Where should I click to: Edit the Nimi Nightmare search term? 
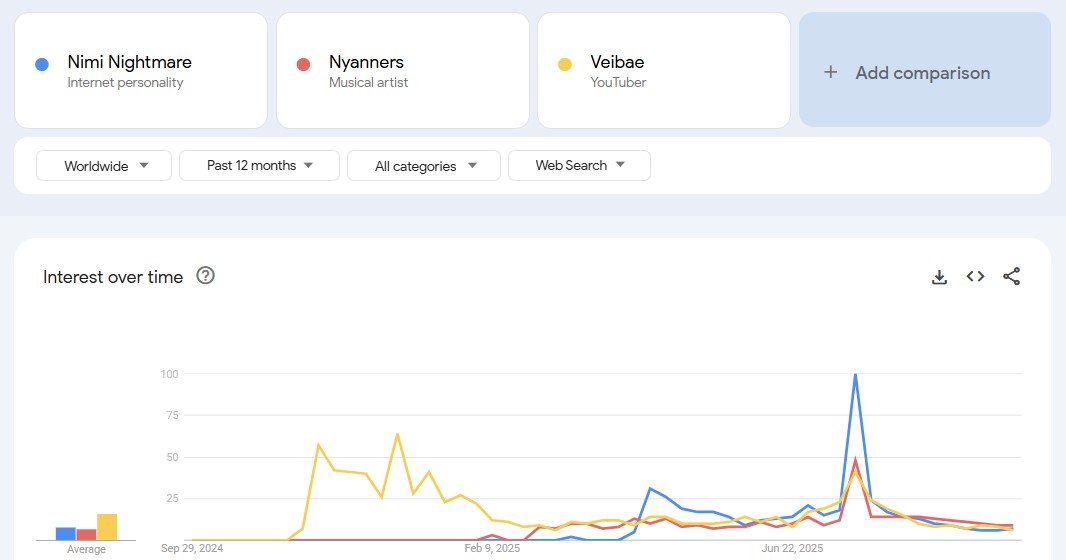[130, 62]
